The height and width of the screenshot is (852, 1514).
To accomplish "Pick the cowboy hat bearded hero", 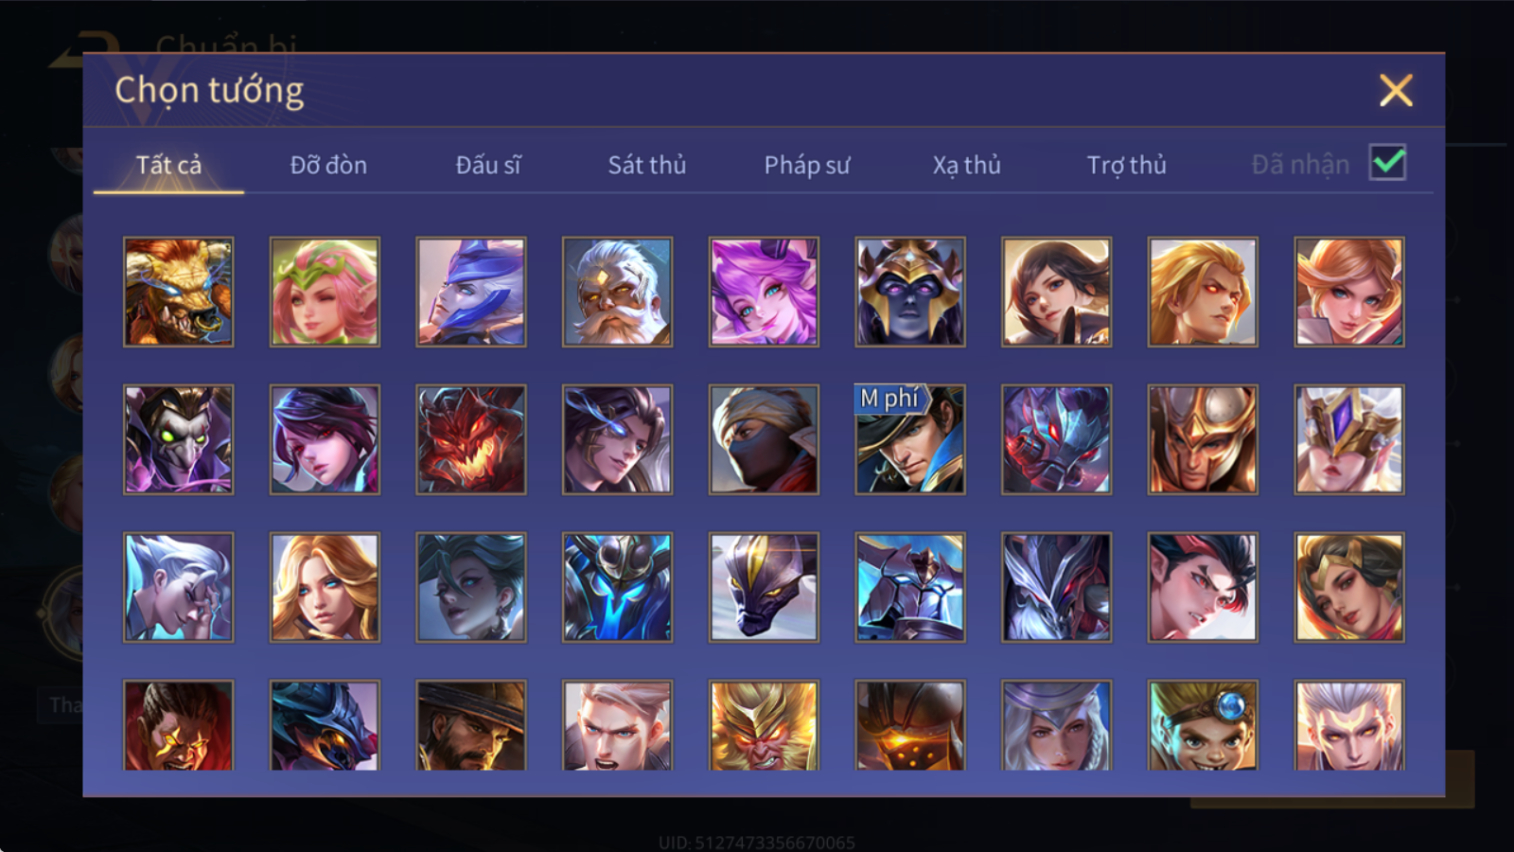I will click(x=471, y=726).
